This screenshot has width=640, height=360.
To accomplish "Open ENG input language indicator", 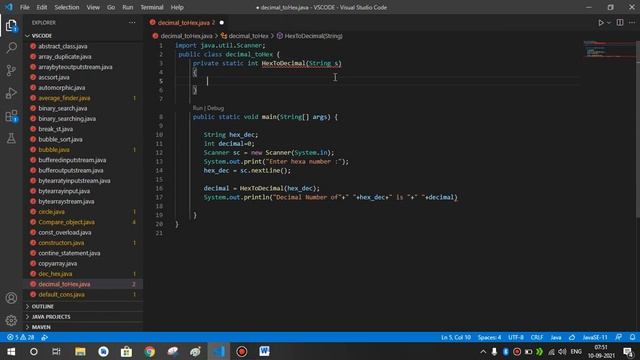I will (x=576, y=351).
